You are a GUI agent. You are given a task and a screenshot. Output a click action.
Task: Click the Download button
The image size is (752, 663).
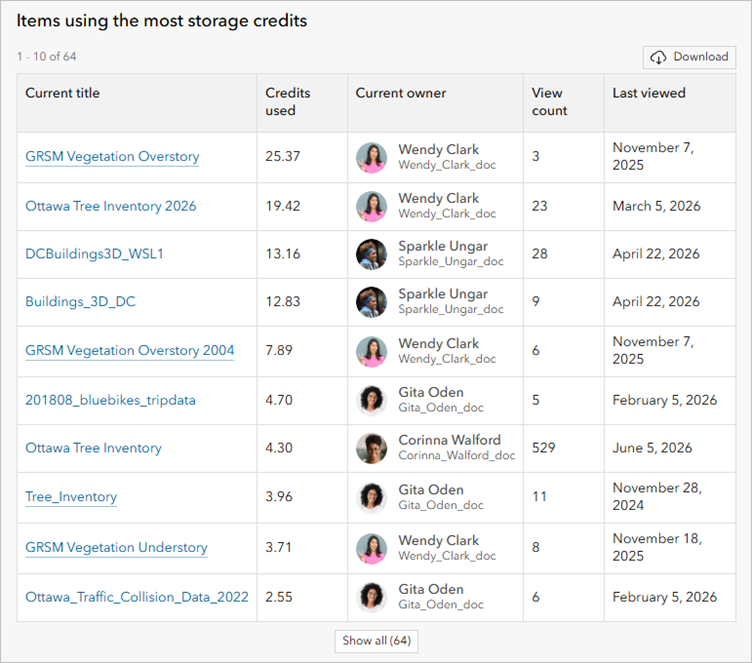tap(689, 57)
